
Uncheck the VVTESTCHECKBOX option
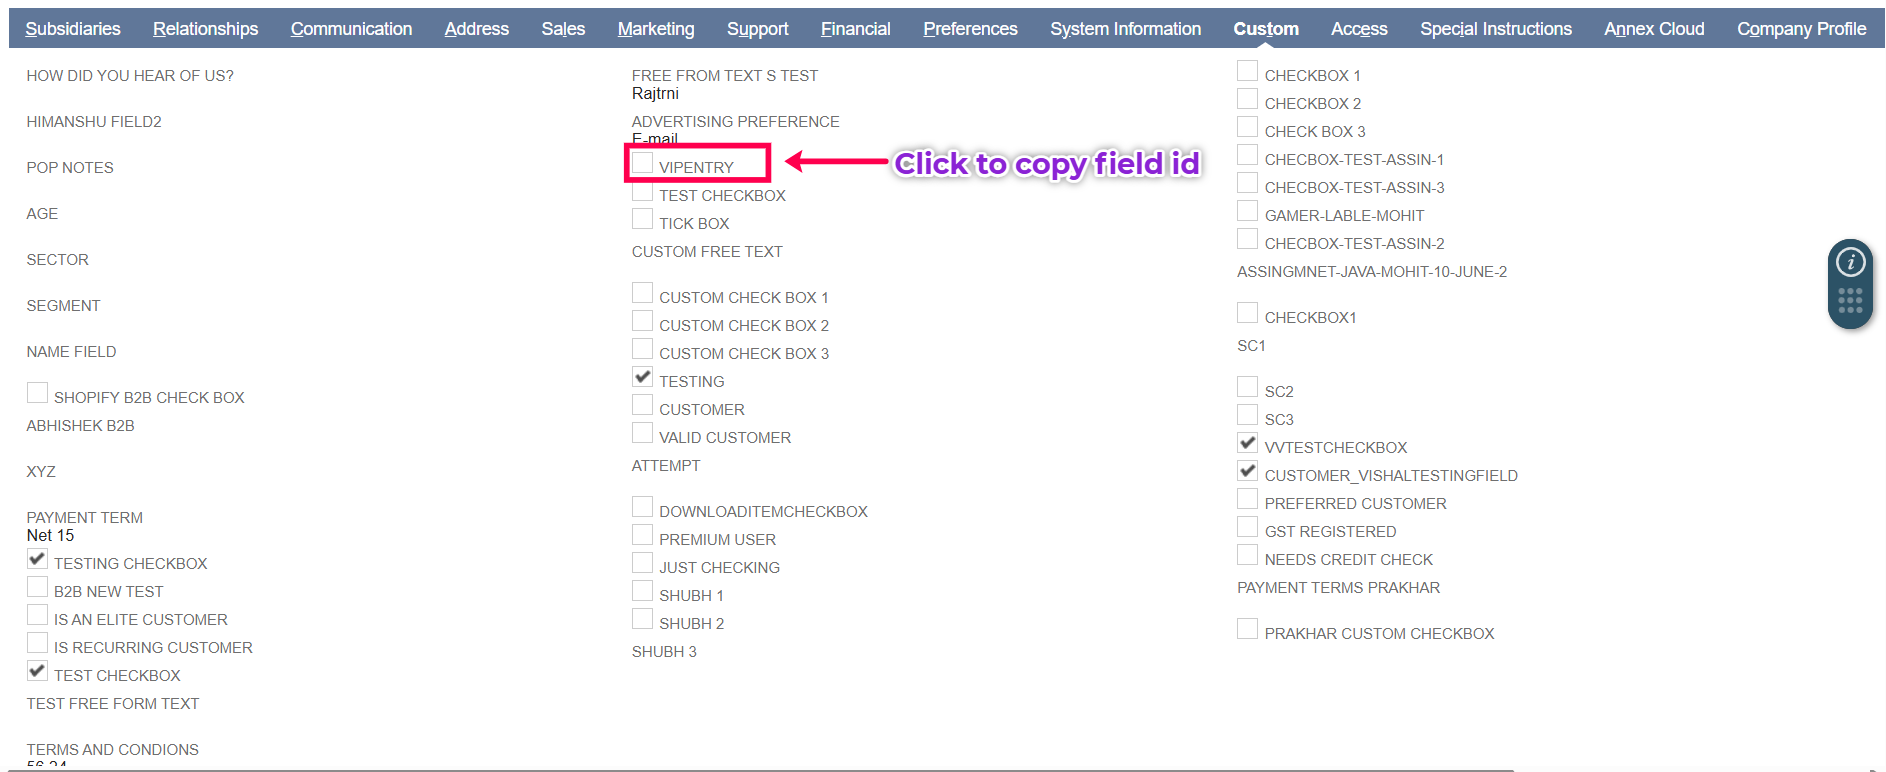click(1248, 444)
